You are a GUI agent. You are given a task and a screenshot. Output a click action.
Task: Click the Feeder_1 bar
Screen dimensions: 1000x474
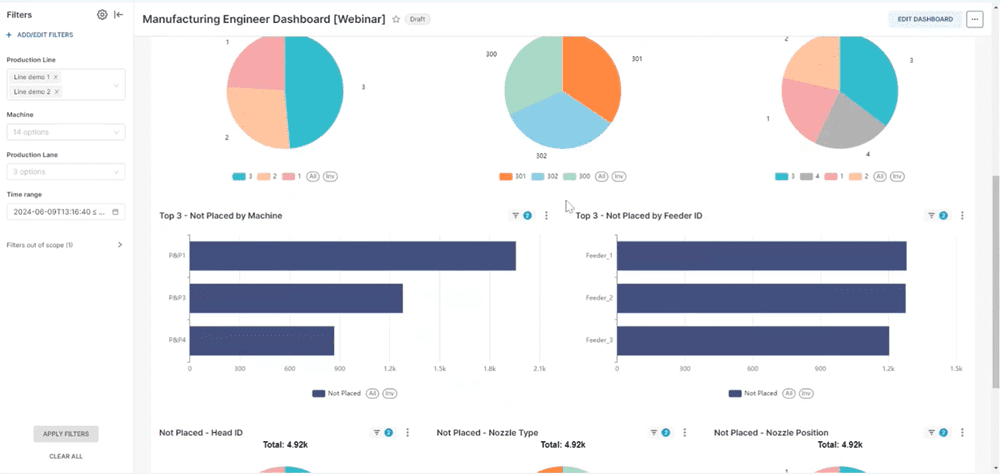761,256
